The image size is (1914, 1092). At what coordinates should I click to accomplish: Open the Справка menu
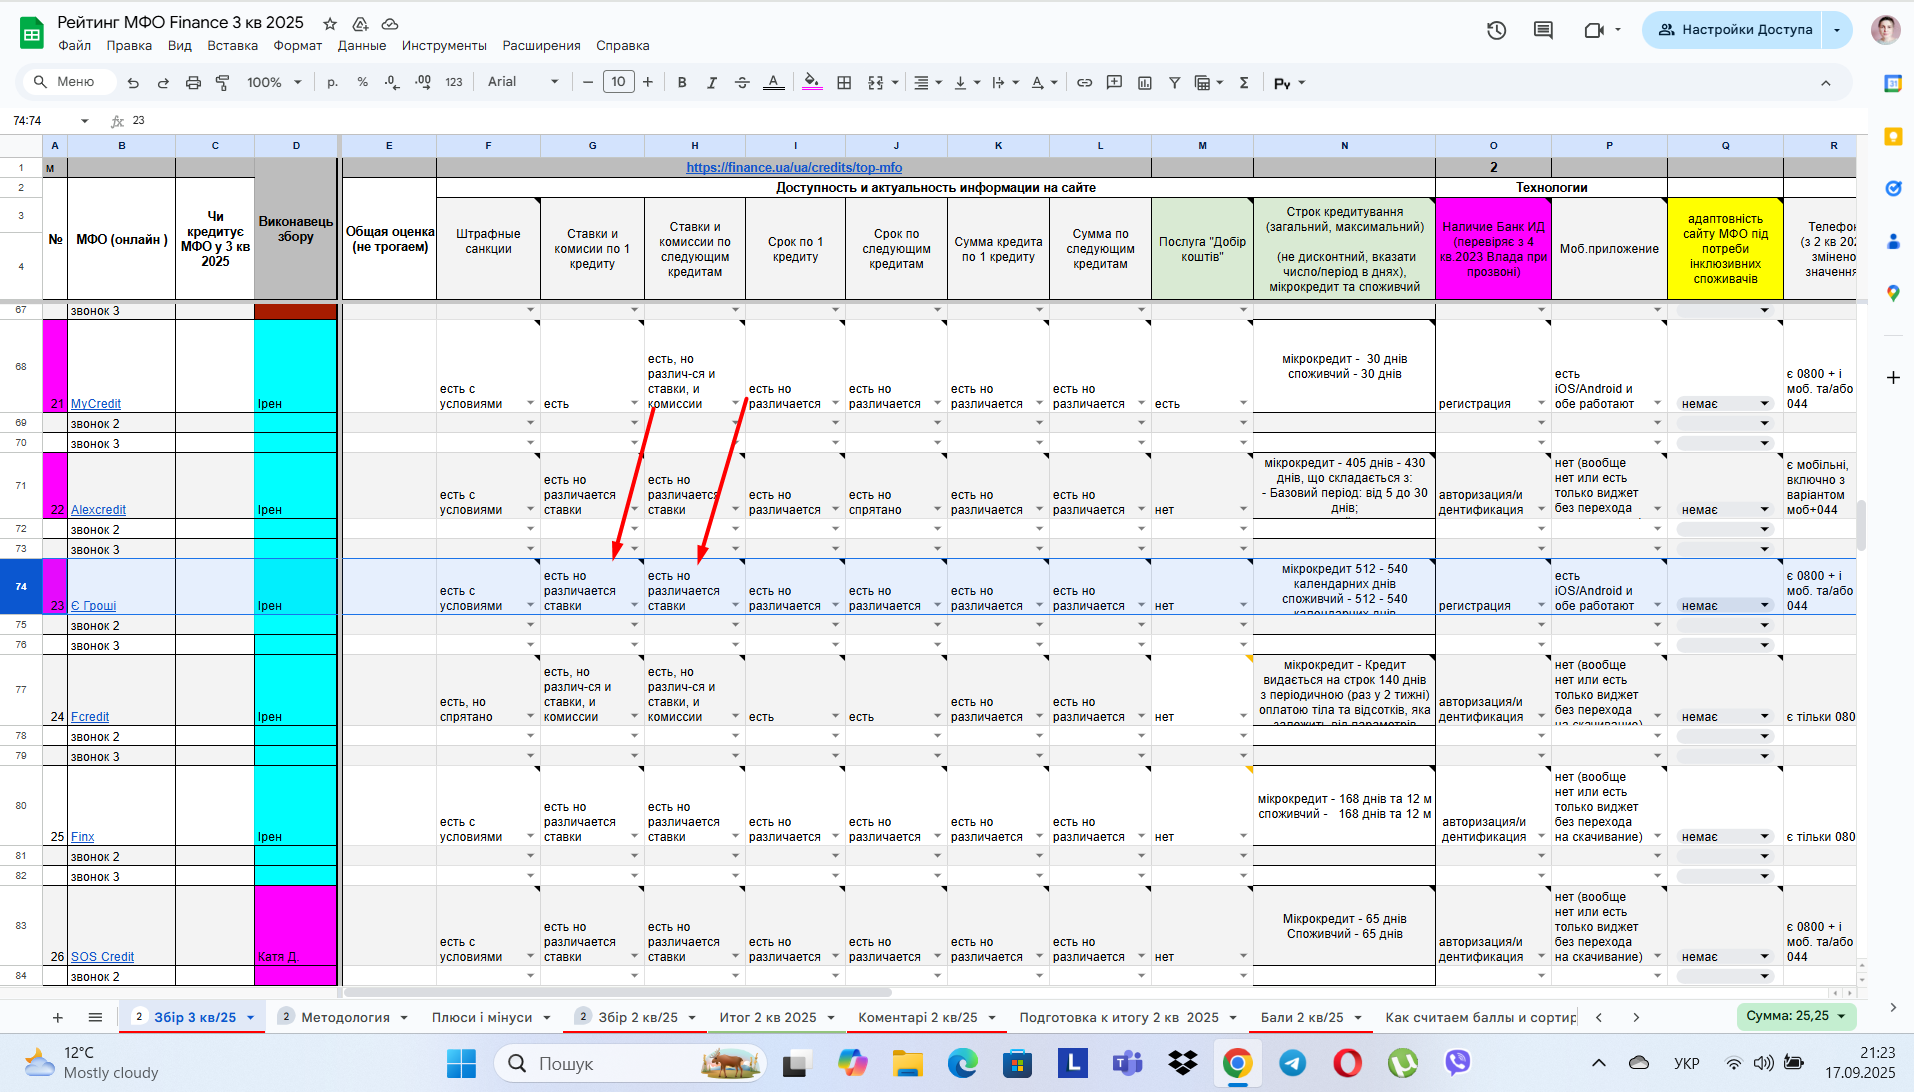click(x=622, y=46)
